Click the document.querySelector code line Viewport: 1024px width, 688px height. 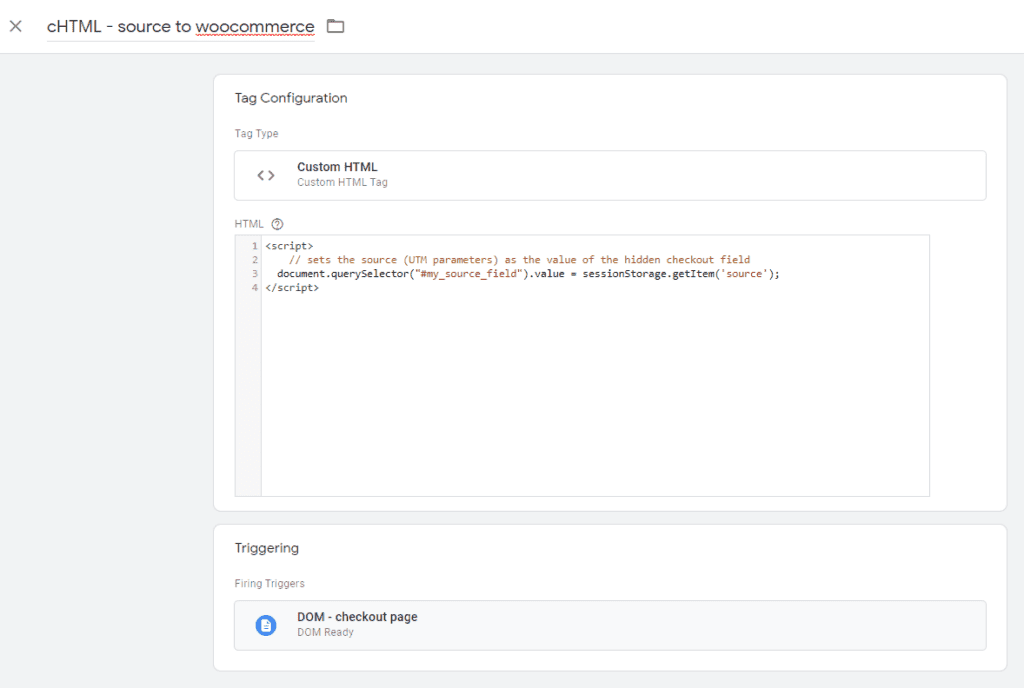(528, 274)
